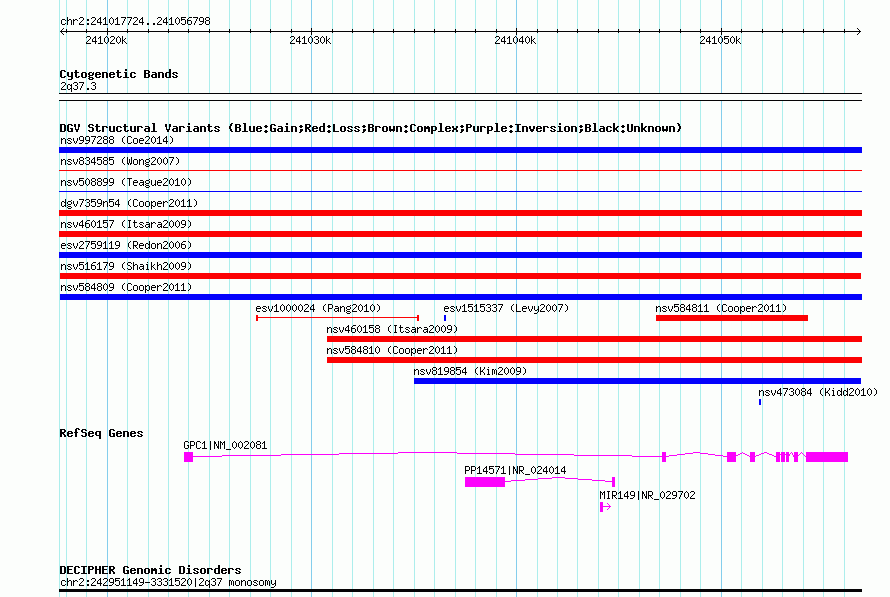
Task: Click the DECIPHER Genomic Disorders track title
Action: click(x=150, y=570)
